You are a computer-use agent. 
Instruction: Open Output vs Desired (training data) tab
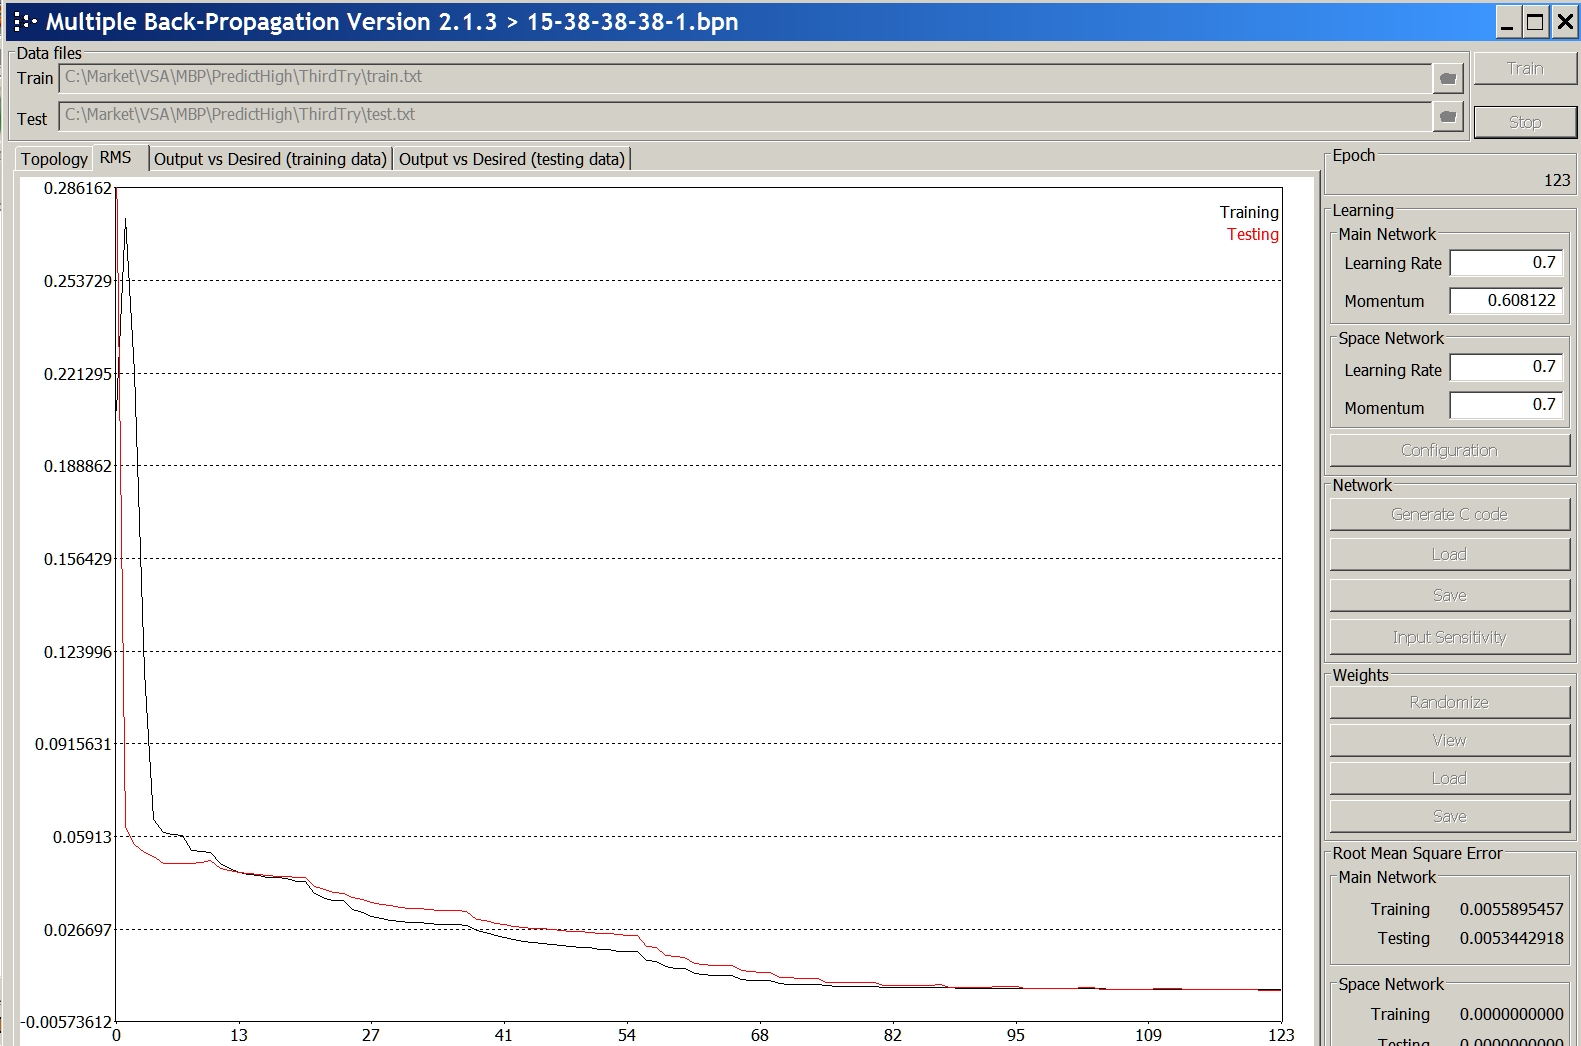coord(270,159)
